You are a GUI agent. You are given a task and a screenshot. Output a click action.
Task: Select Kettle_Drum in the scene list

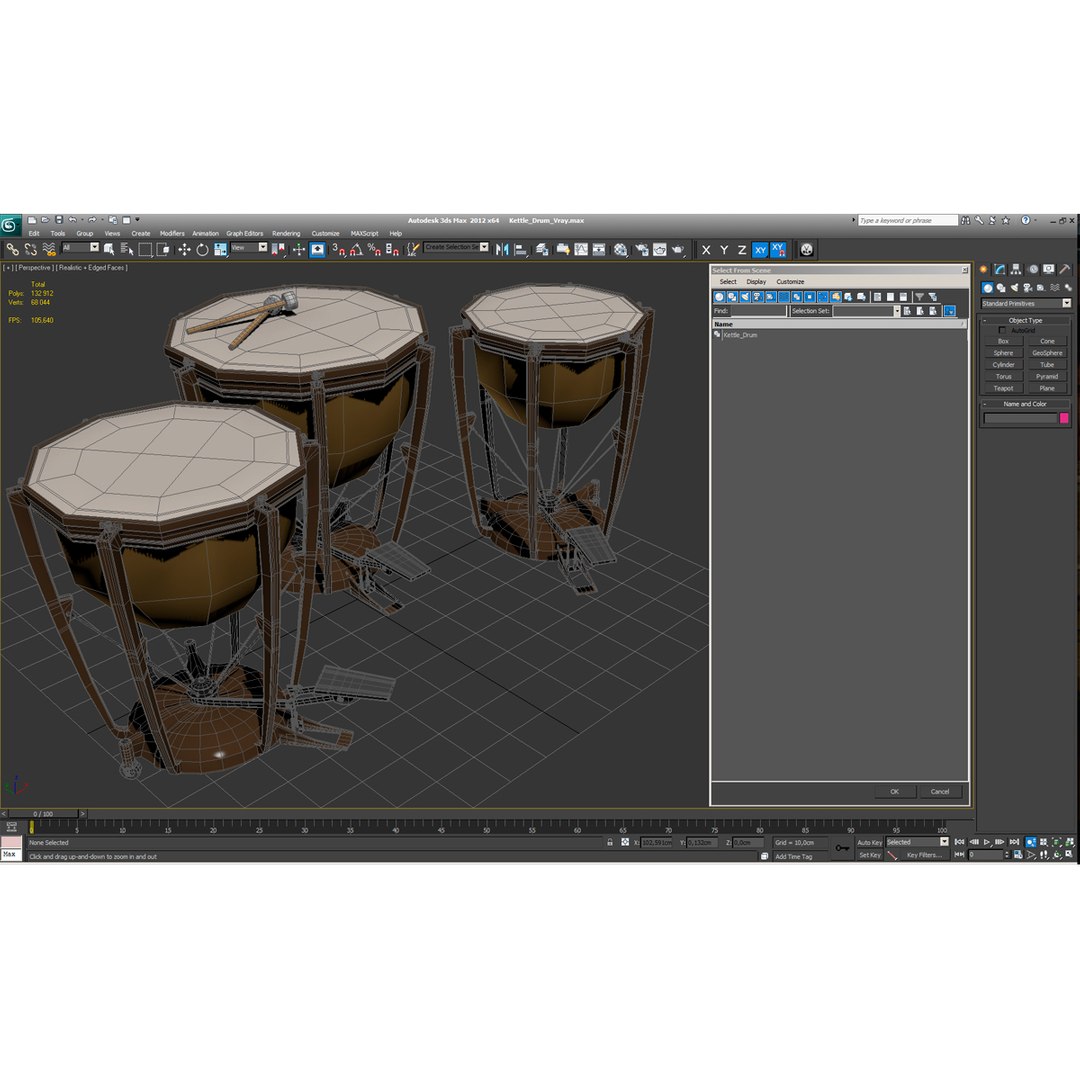pyautogui.click(x=740, y=335)
